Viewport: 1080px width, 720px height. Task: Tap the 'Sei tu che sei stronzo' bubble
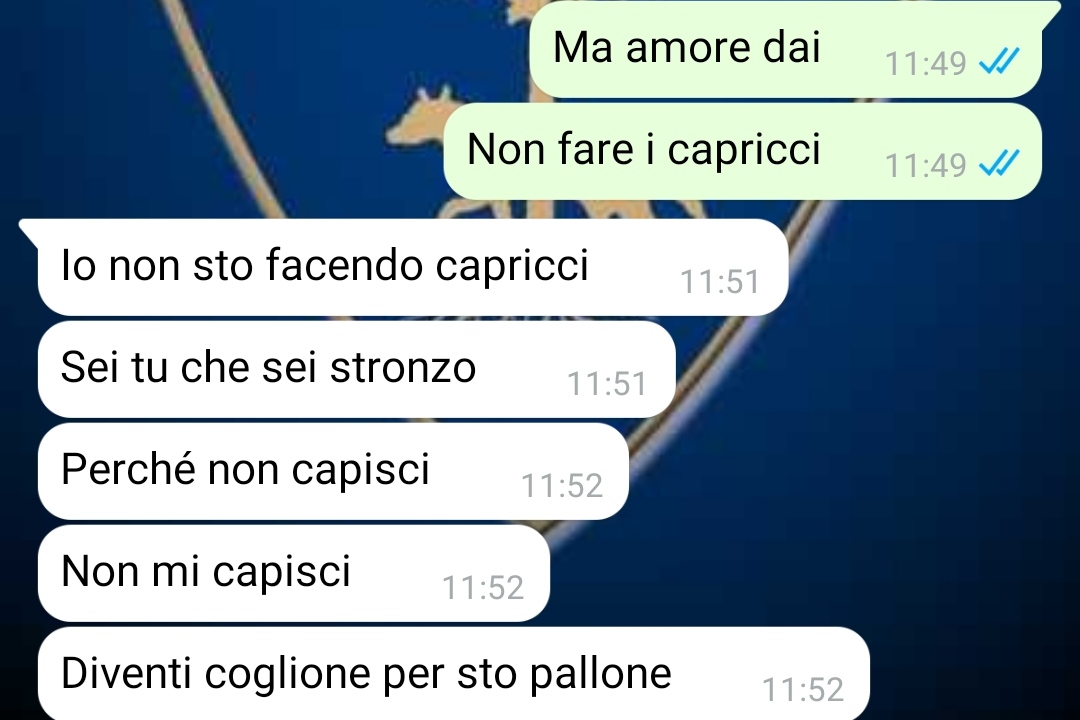pos(357,369)
